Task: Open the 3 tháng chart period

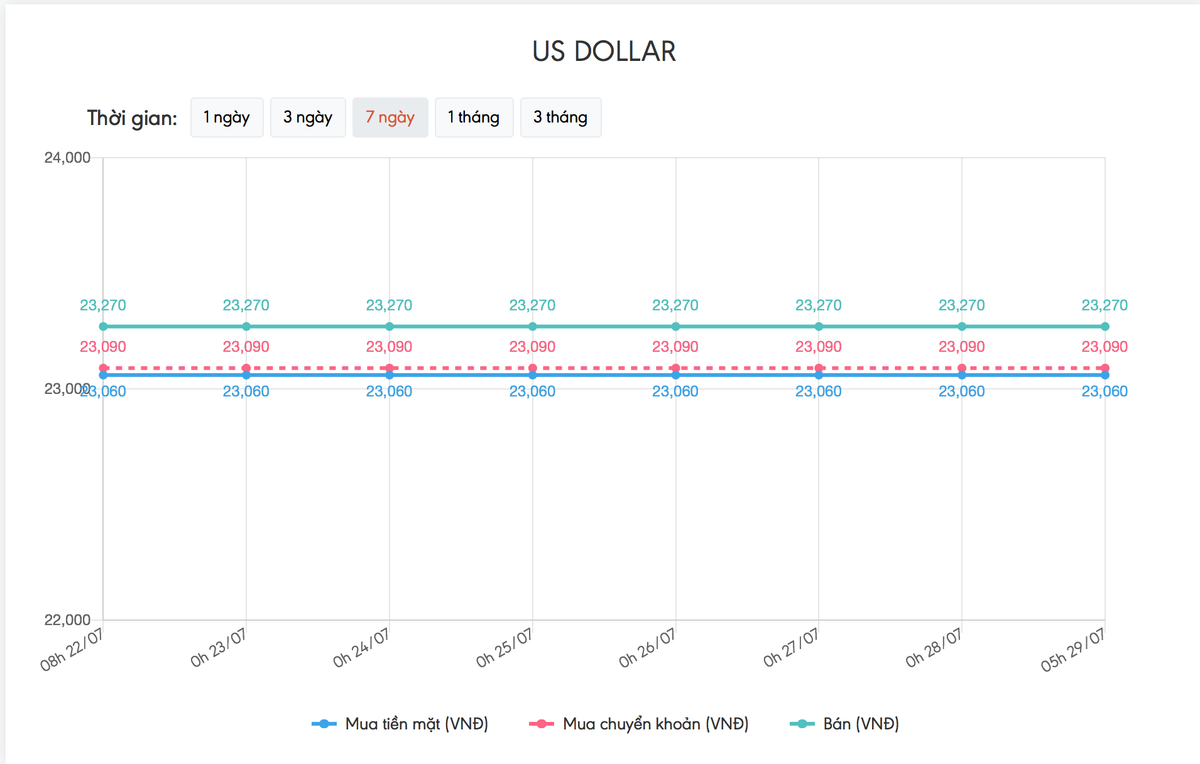Action: (x=560, y=118)
